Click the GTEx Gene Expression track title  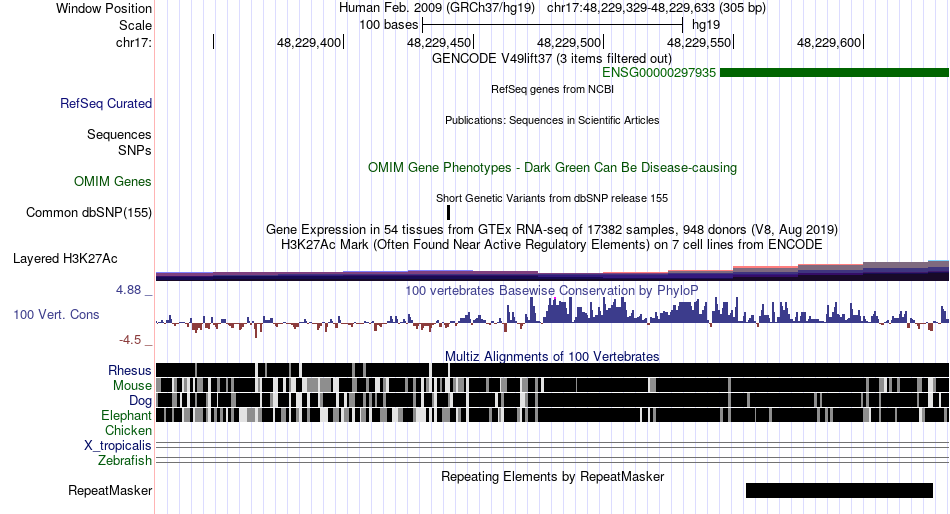(x=552, y=230)
